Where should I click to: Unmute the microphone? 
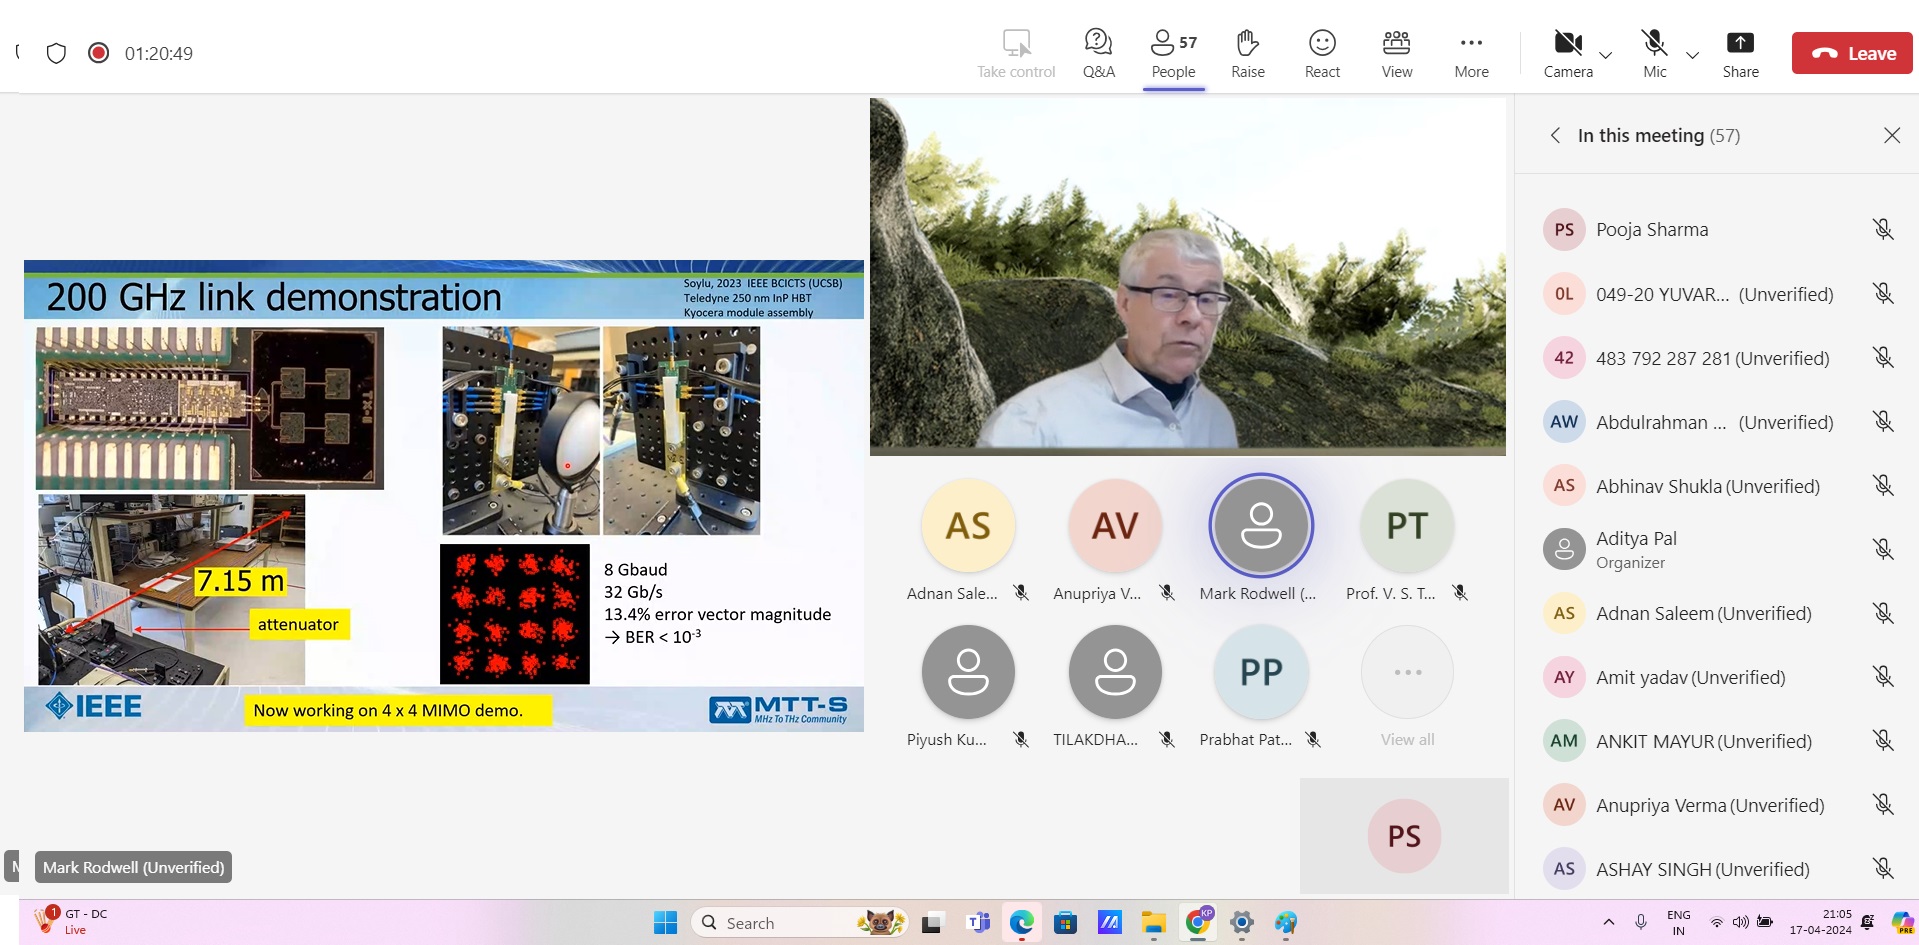coord(1654,53)
